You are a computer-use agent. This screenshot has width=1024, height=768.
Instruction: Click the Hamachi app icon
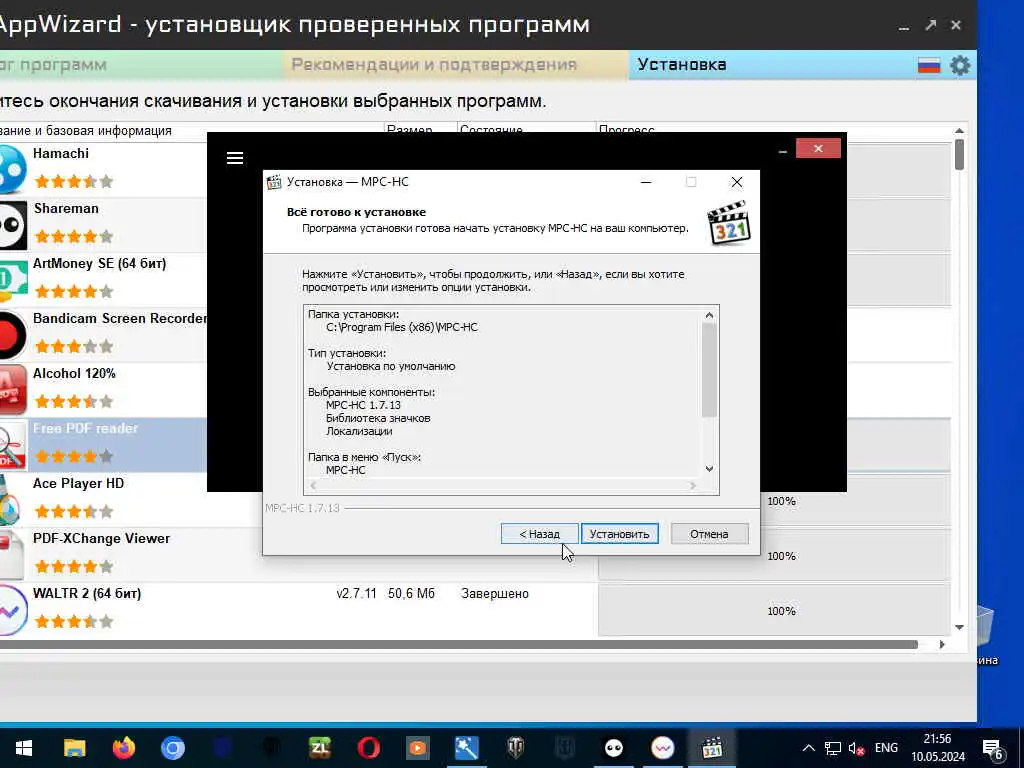pyautogui.click(x=12, y=170)
